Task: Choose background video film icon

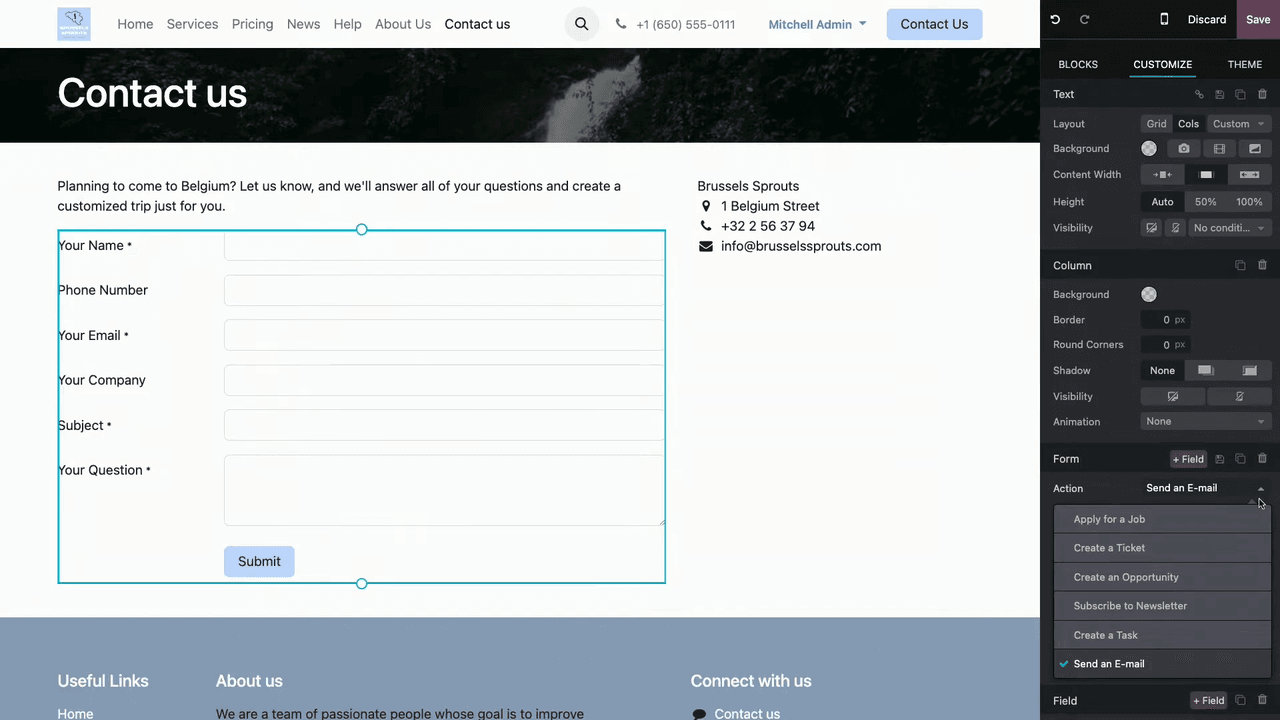Action: [x=1219, y=149]
